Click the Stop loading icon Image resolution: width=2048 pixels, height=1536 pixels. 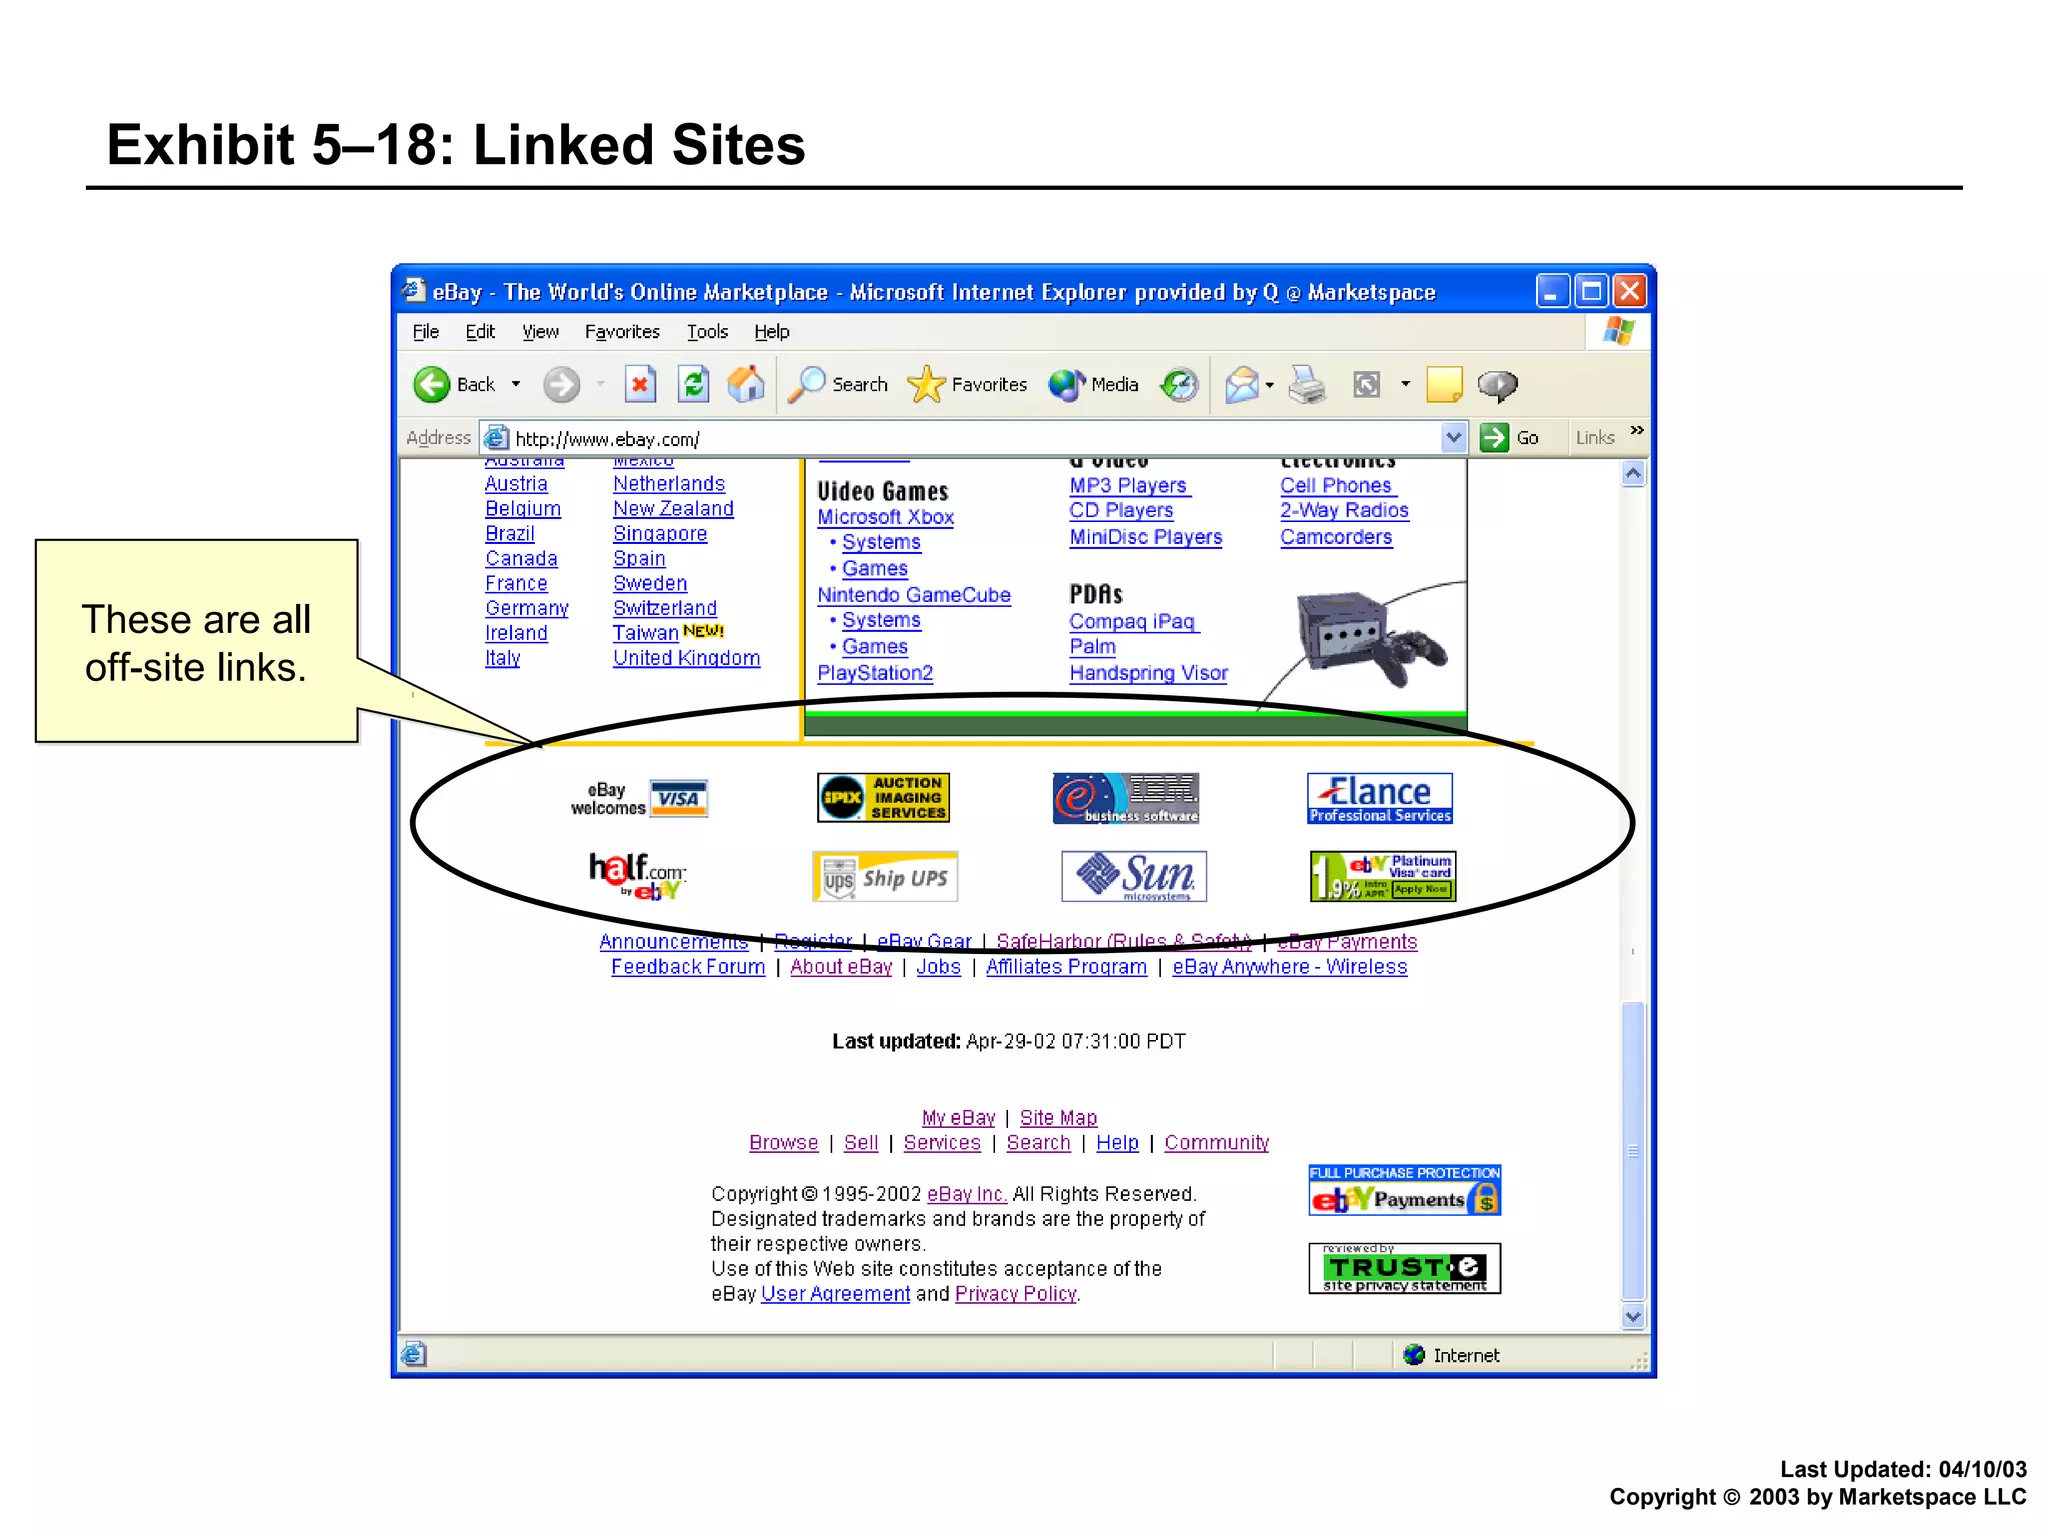coord(640,385)
